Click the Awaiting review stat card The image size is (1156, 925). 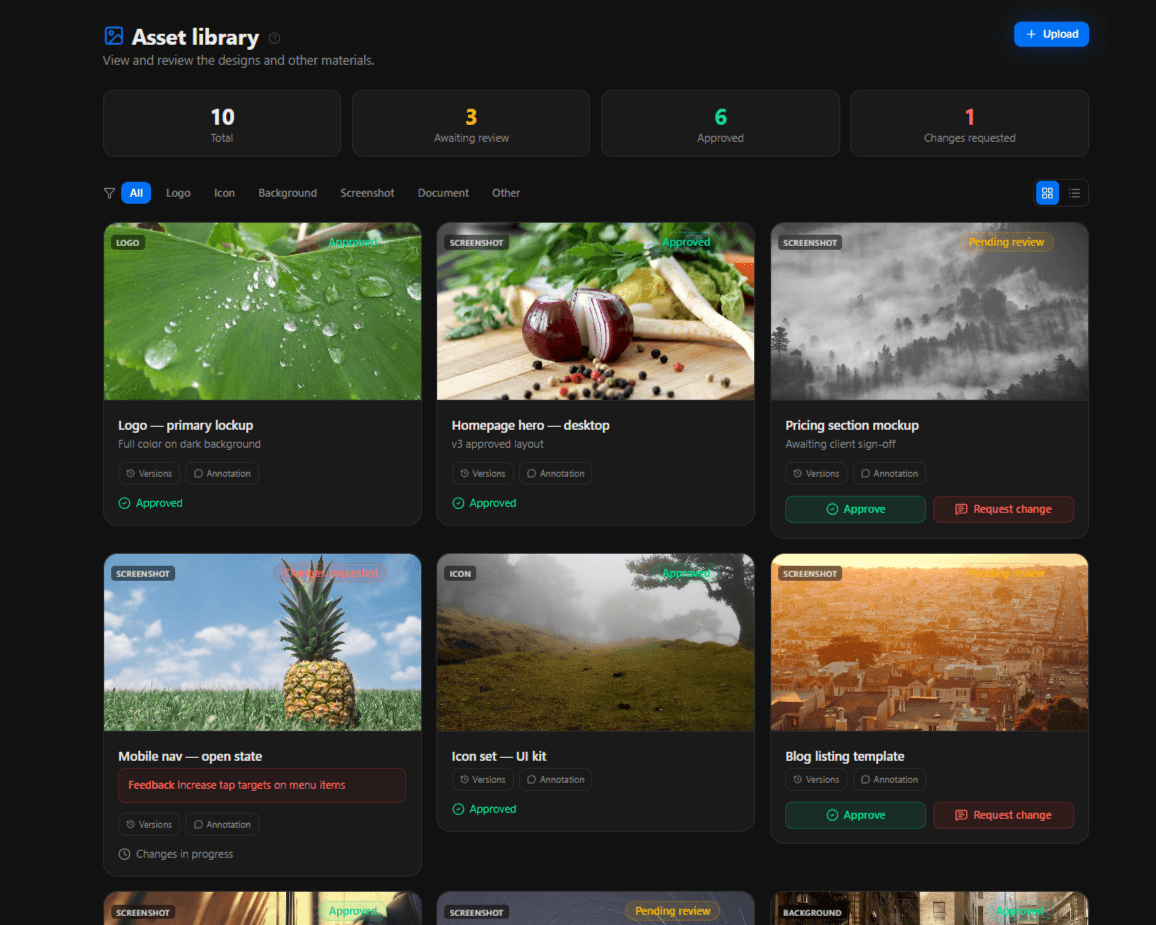click(x=471, y=123)
